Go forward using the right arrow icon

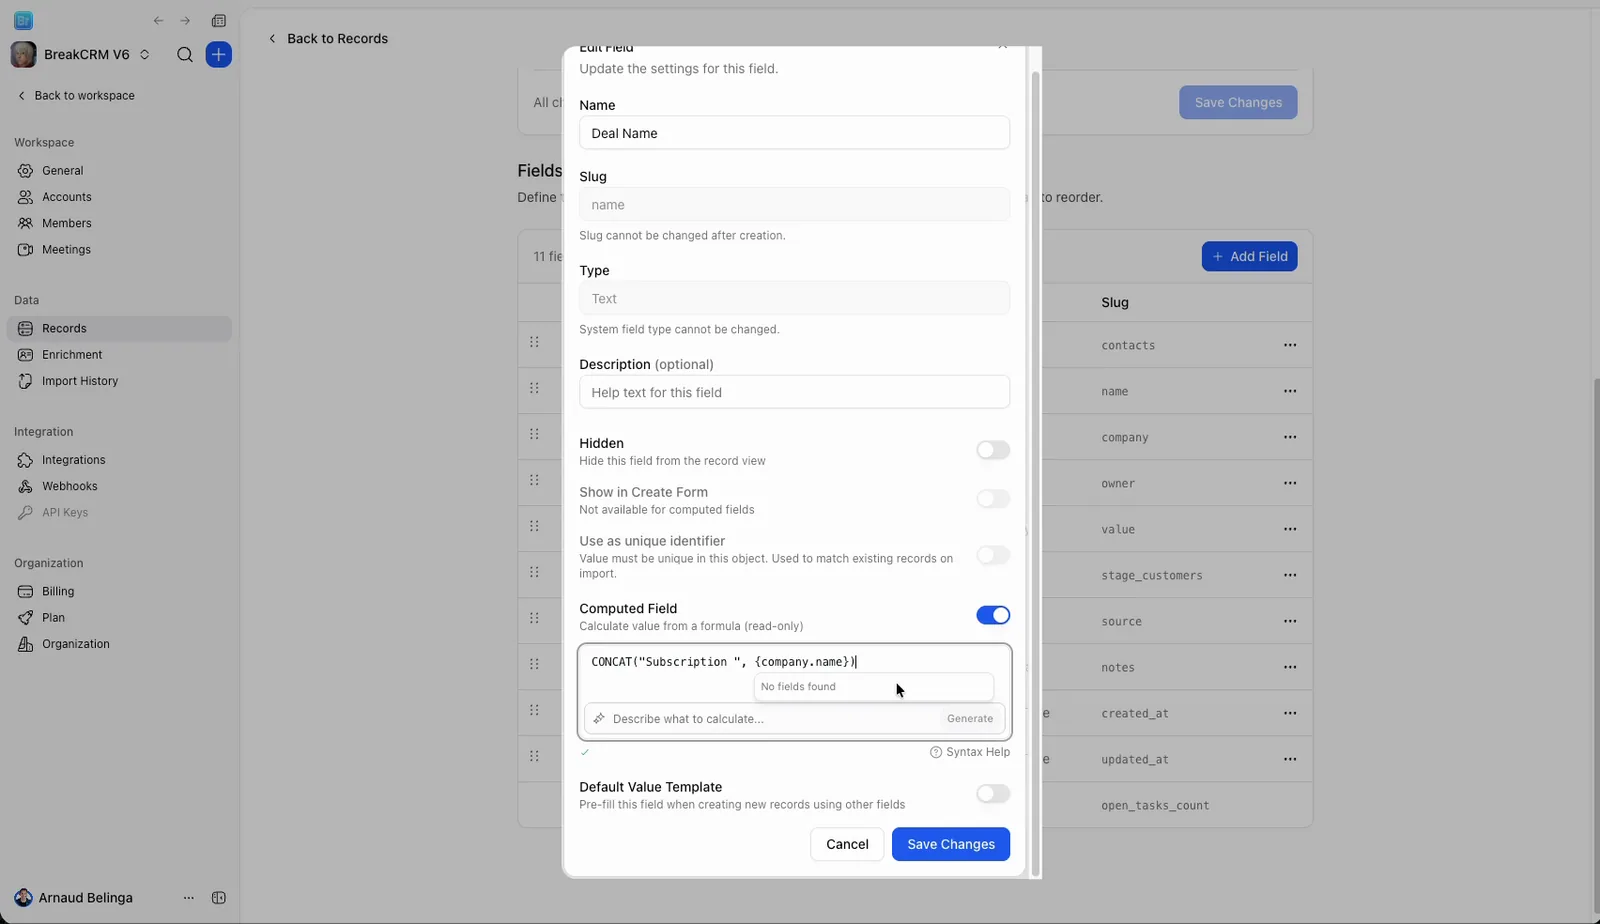(x=185, y=21)
